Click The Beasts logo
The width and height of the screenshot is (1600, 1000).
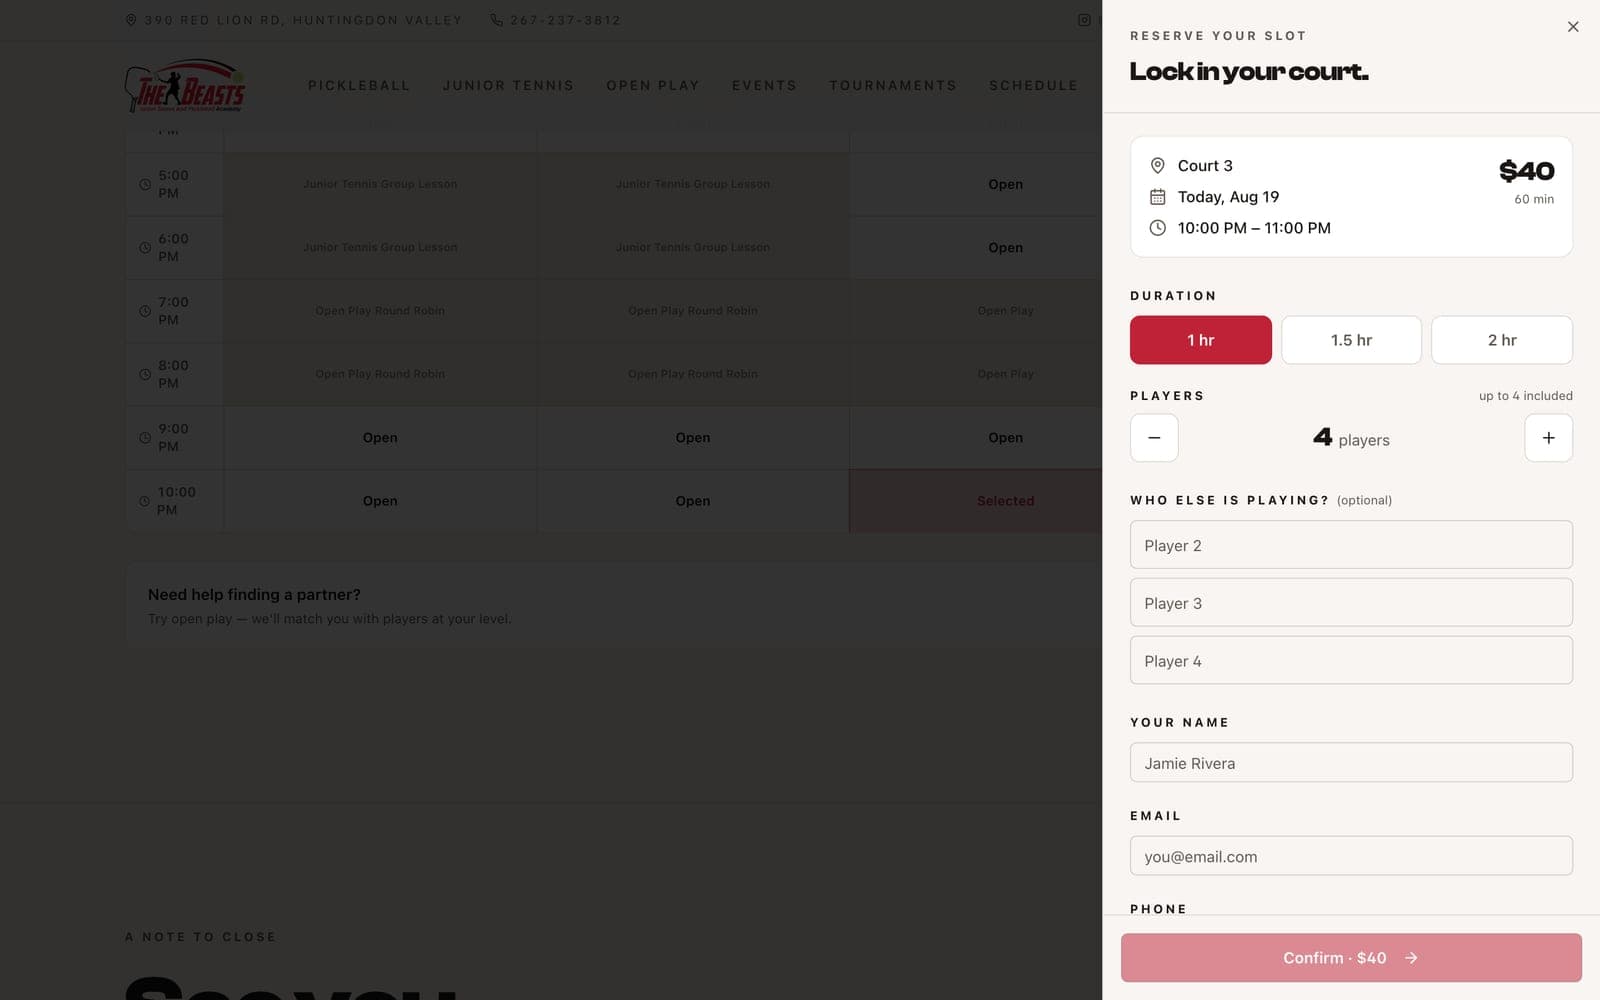point(185,85)
